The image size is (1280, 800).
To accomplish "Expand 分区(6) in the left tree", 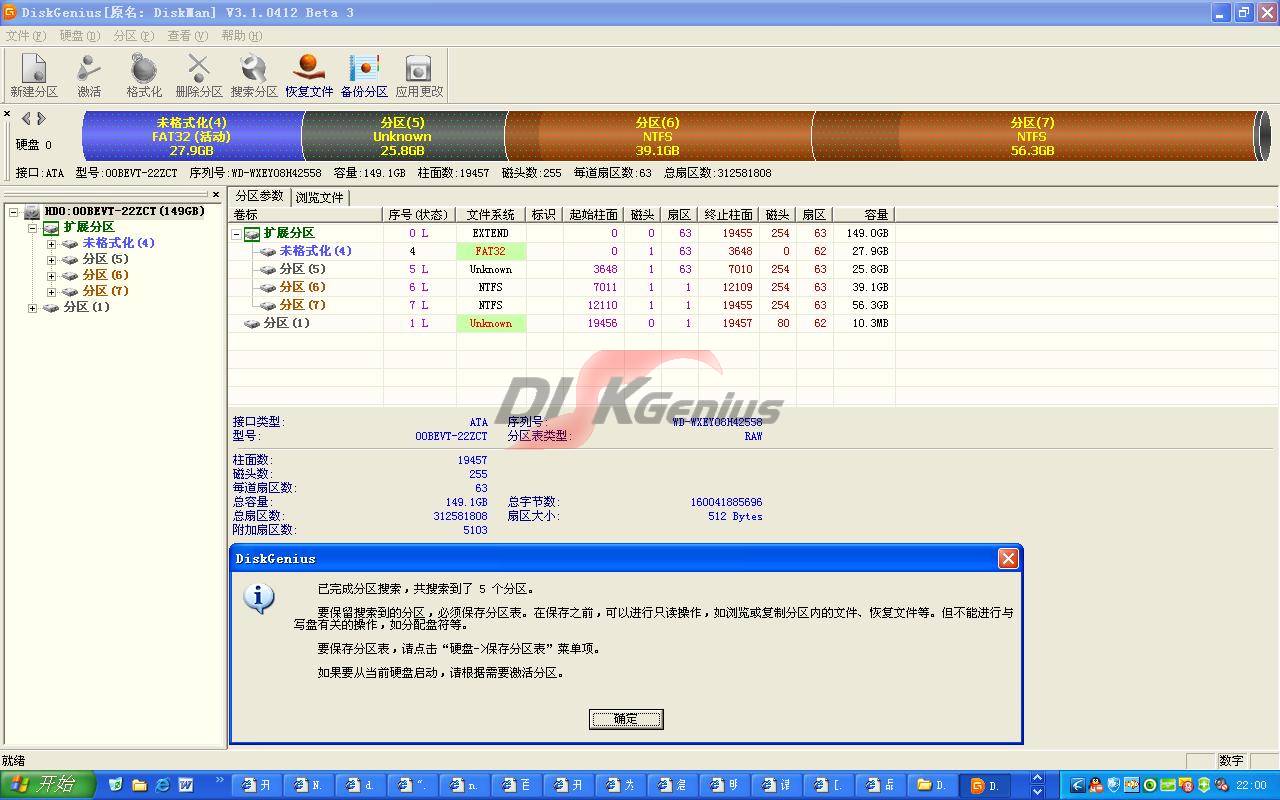I will (x=51, y=276).
